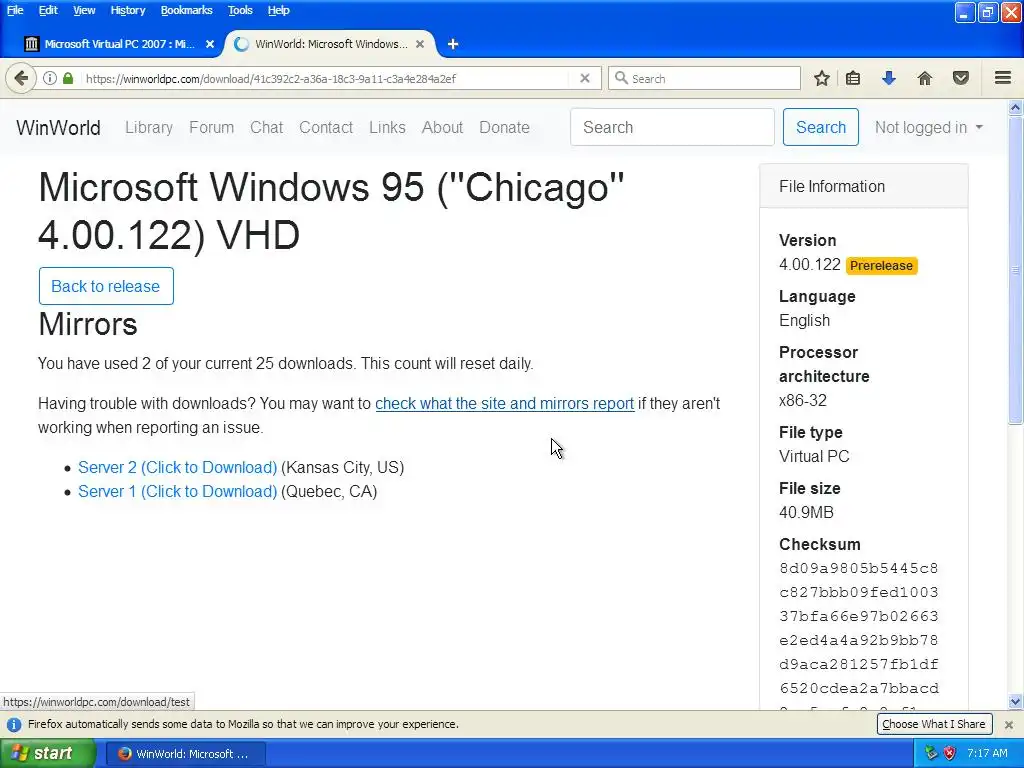Click the page scrollbar down arrow
The image size is (1024, 768).
(1016, 702)
